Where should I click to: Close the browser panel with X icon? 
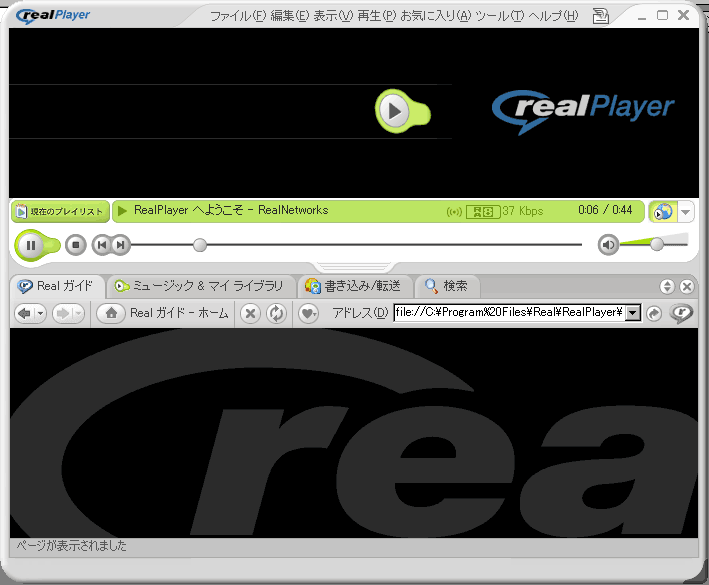(x=687, y=287)
